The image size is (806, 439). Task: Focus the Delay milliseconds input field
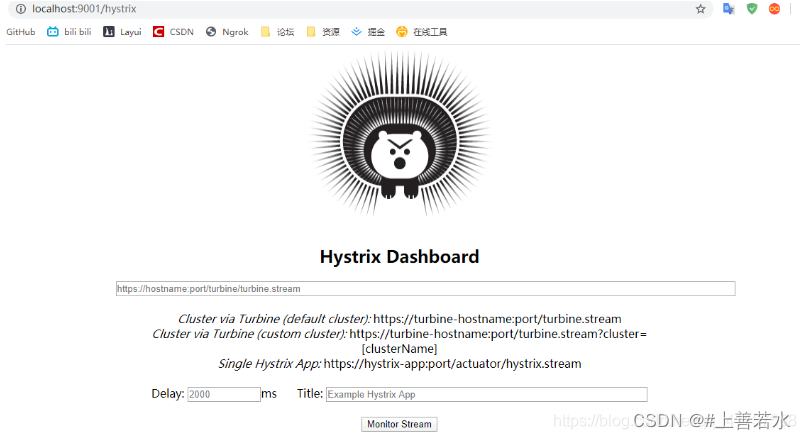tap(224, 394)
